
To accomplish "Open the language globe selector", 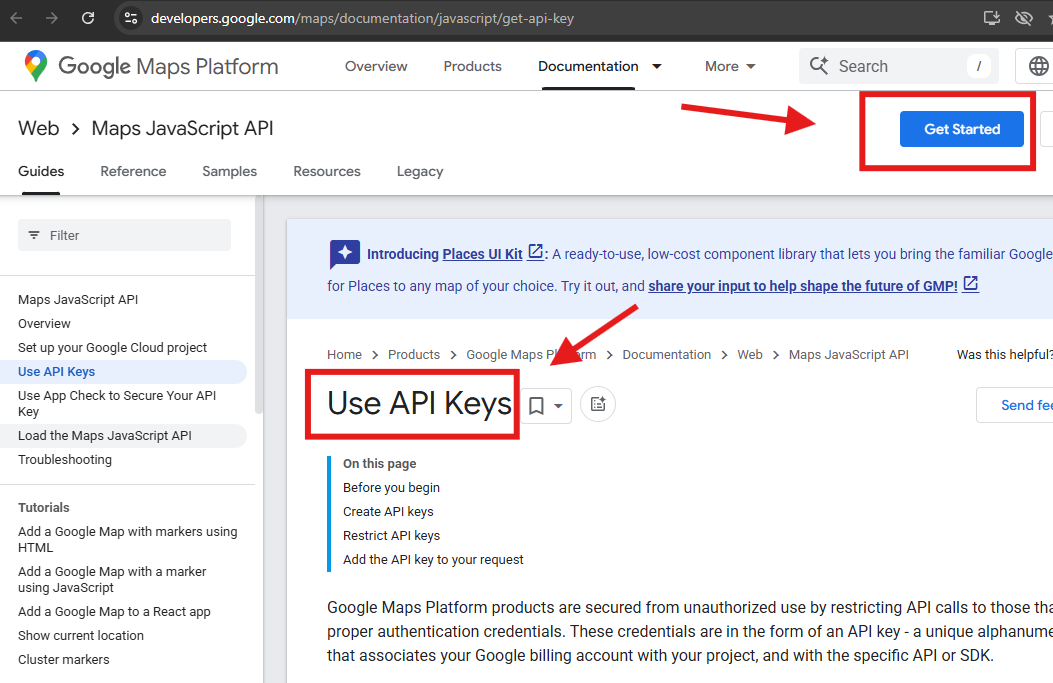I will [1038, 66].
